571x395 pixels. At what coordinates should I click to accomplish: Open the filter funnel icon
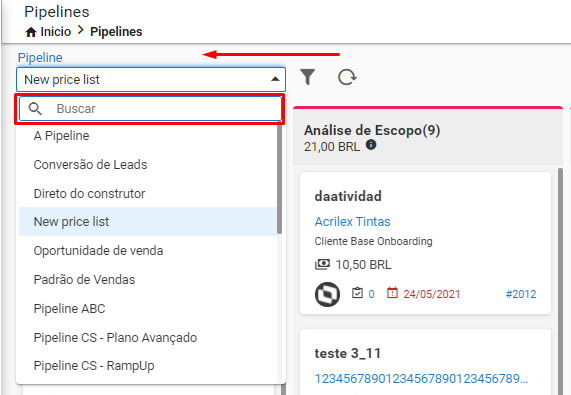[x=307, y=77]
